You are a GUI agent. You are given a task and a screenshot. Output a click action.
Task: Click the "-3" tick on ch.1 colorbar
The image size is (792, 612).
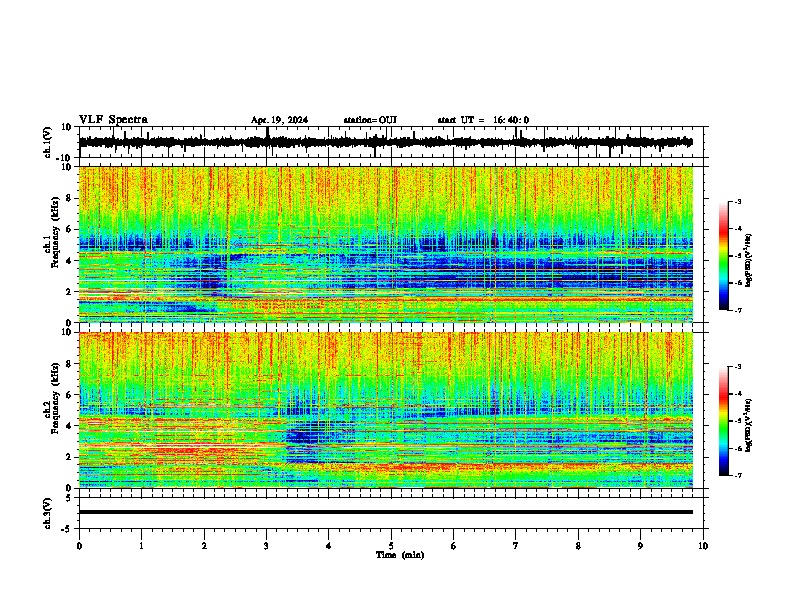pos(738,202)
